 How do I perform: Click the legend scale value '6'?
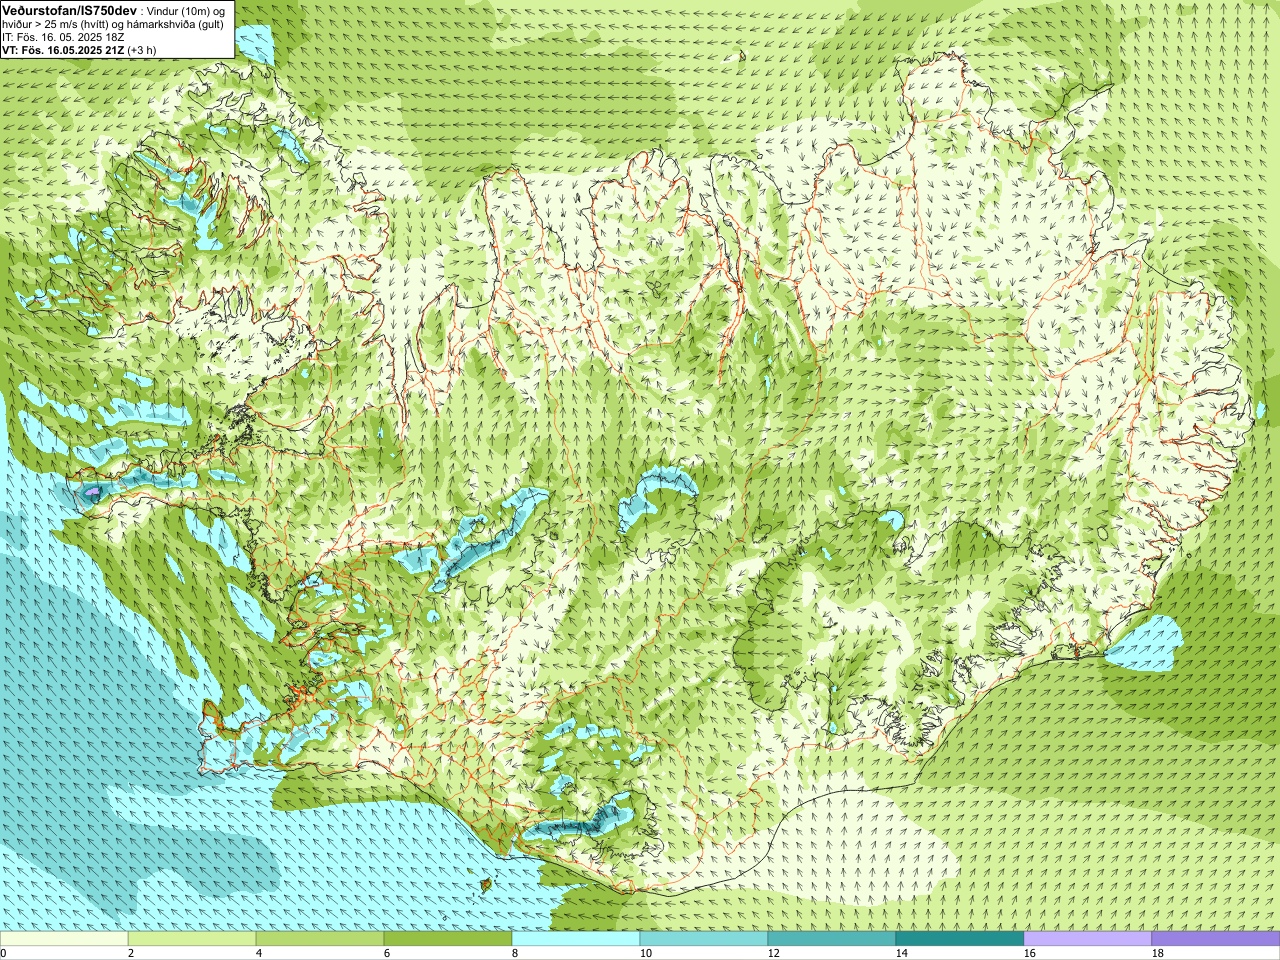387,953
